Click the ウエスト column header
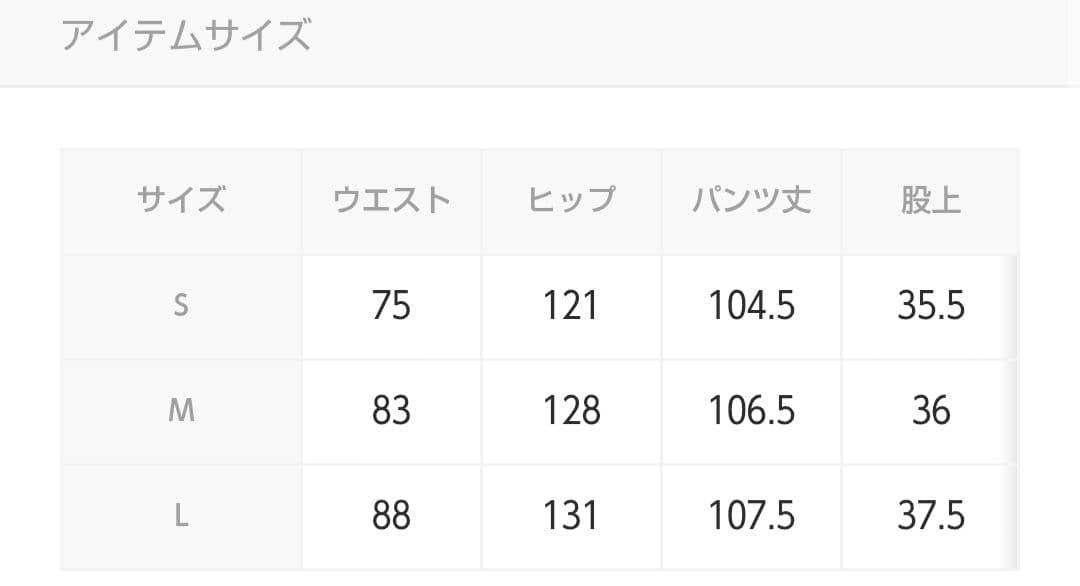 [391, 200]
